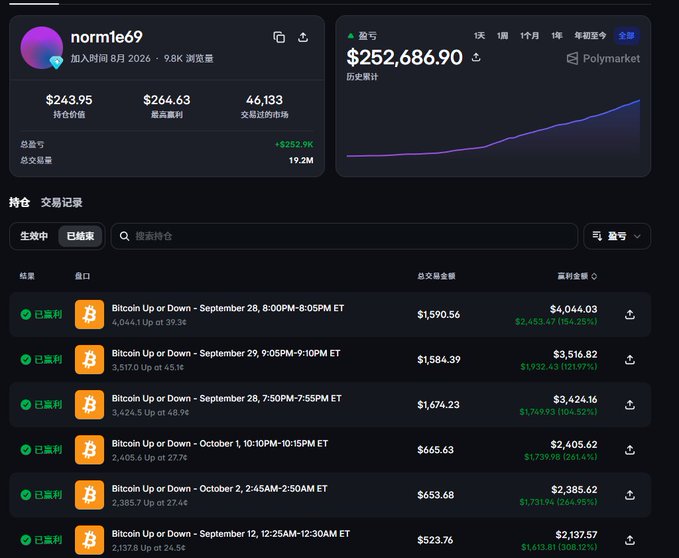Share the September 29, 9:05PM-9:10PM position
This screenshot has height=558, width=679.
[x=630, y=359]
